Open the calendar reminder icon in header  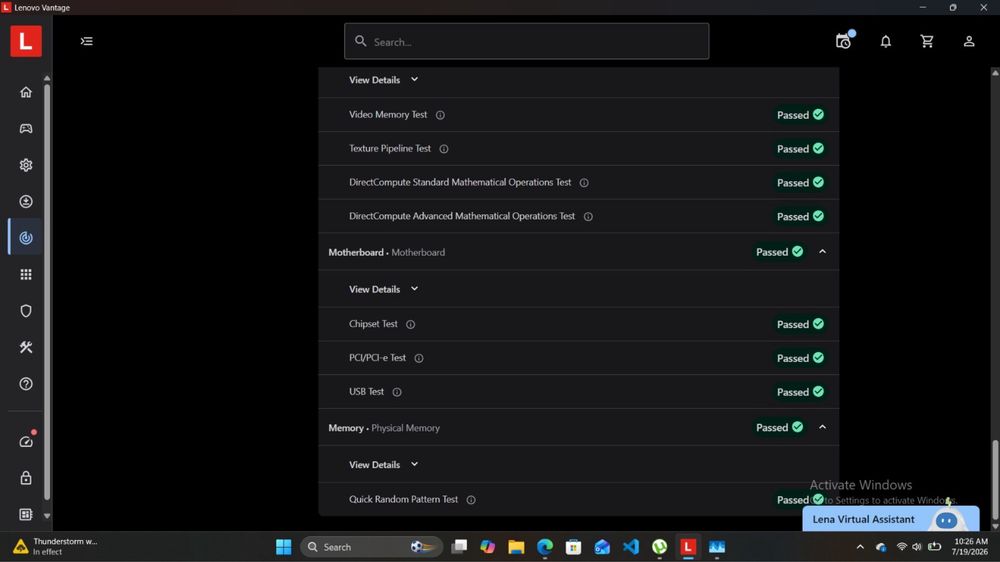[x=844, y=41]
